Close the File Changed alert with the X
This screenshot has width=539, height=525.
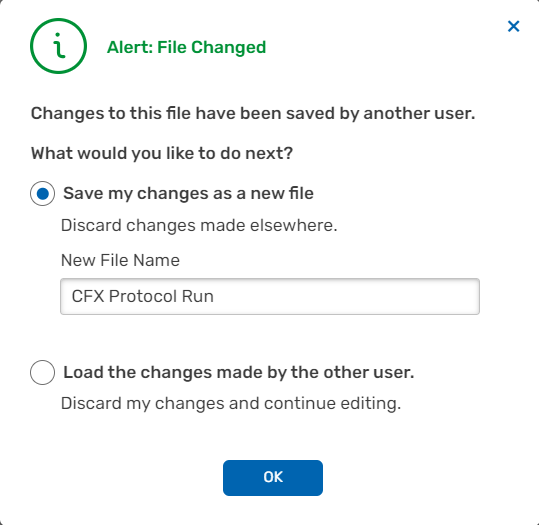click(x=514, y=26)
